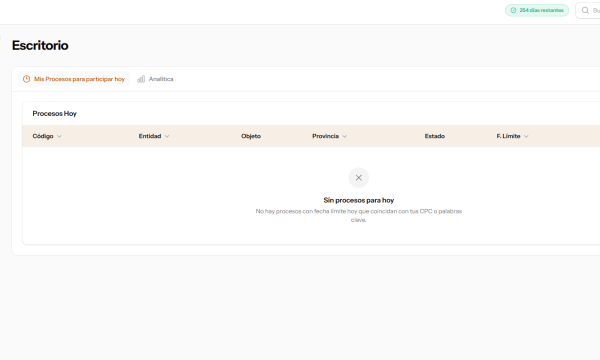Click the 254 días restantes badge
600x360 pixels.
pyautogui.click(x=537, y=10)
